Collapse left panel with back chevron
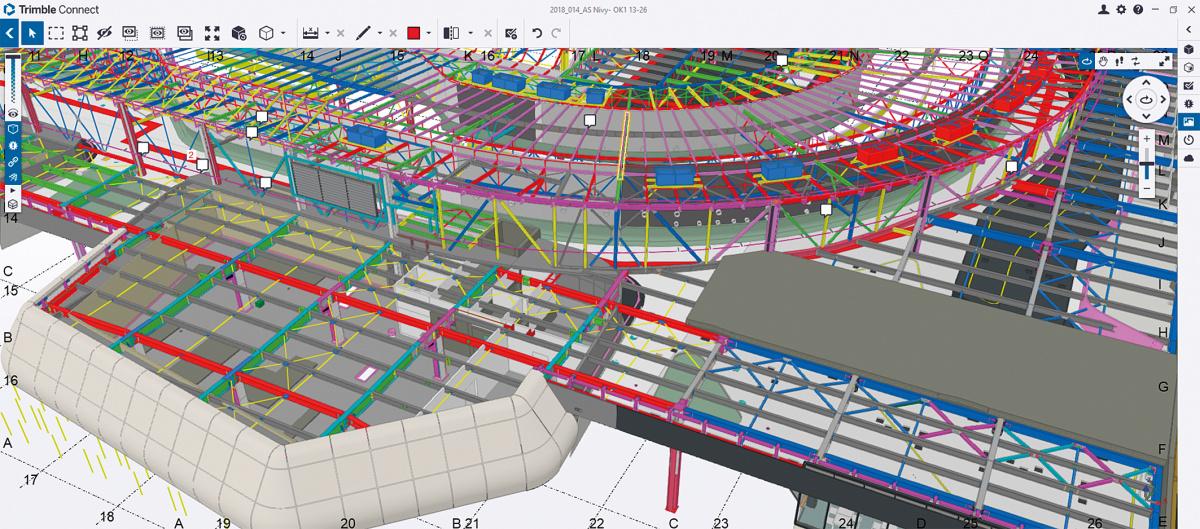The height and width of the screenshot is (529, 1200). tap(9, 33)
